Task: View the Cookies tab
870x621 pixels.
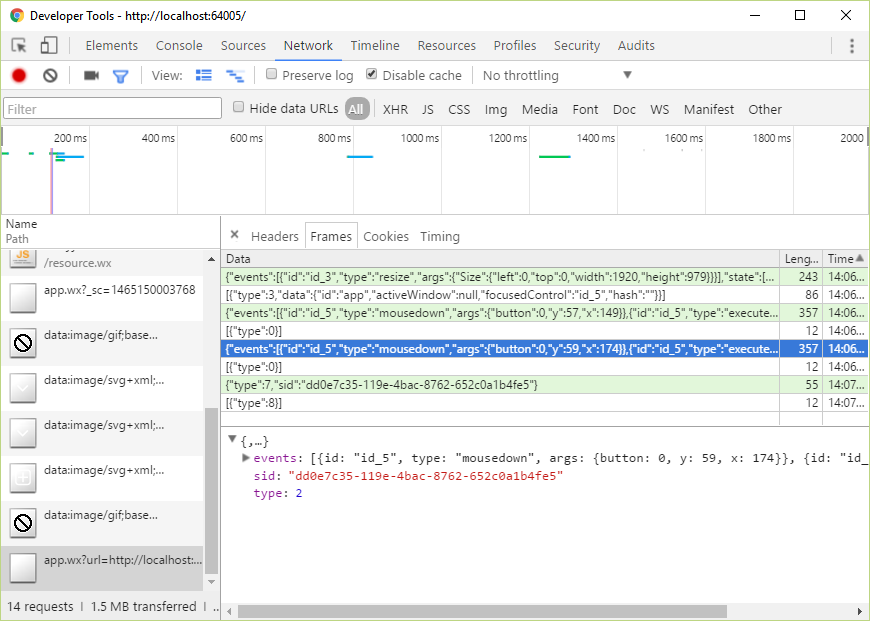Action: [x=386, y=236]
